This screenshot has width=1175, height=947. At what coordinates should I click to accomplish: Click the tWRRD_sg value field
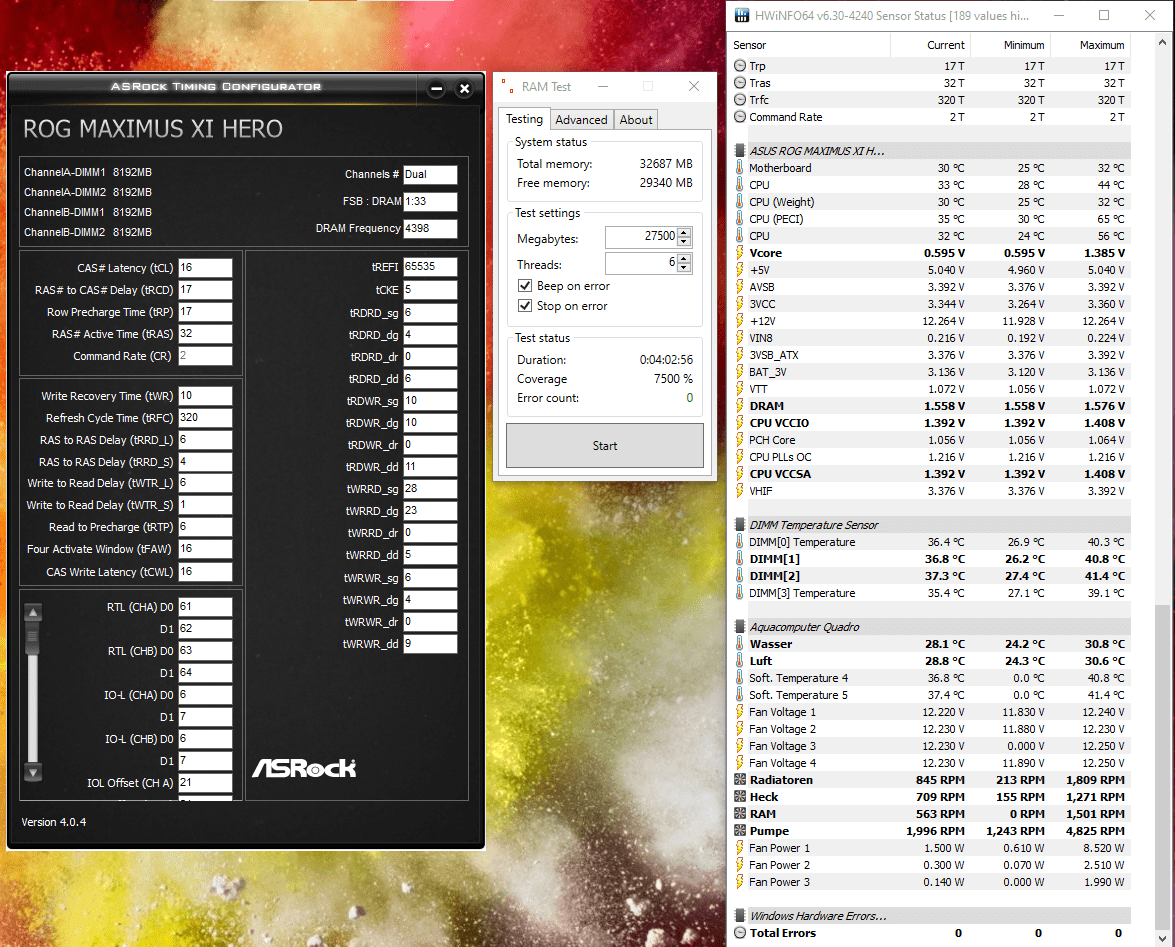coord(430,488)
